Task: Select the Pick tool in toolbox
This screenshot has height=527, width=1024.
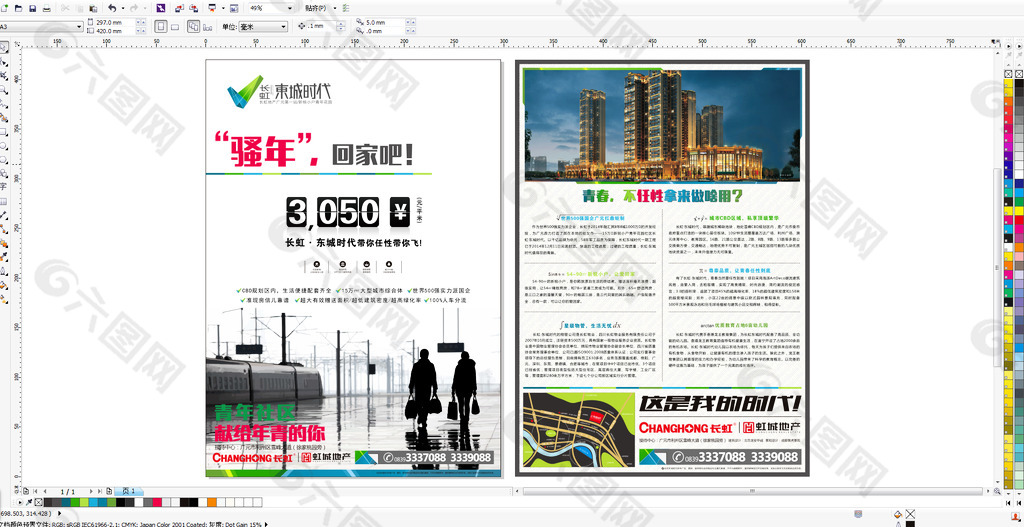Action: (x=3, y=46)
